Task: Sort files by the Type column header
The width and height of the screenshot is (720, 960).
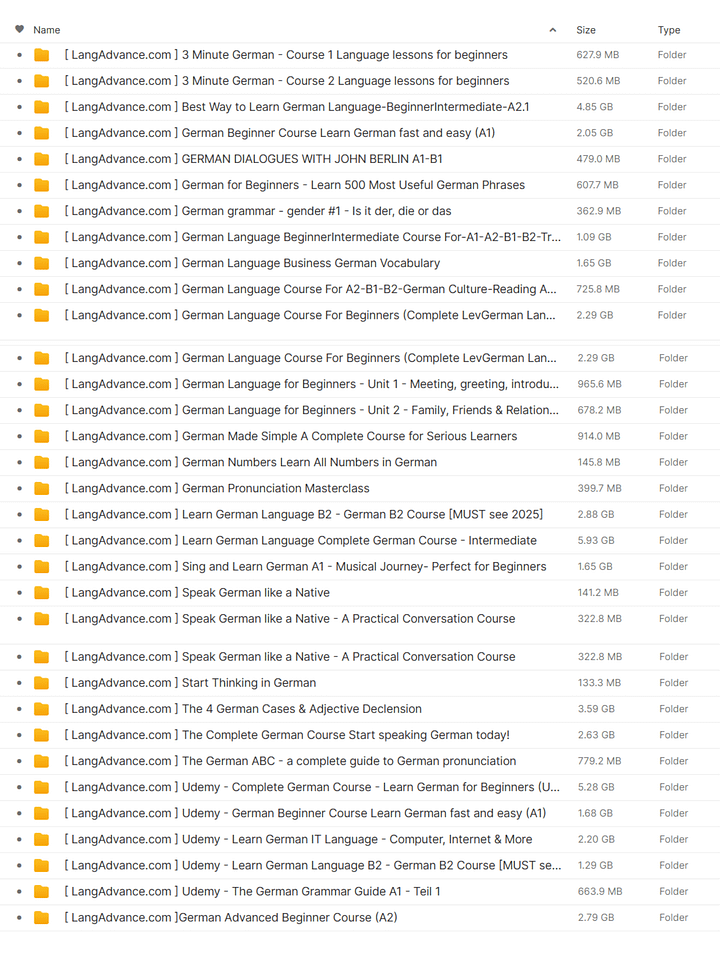Action: click(669, 30)
